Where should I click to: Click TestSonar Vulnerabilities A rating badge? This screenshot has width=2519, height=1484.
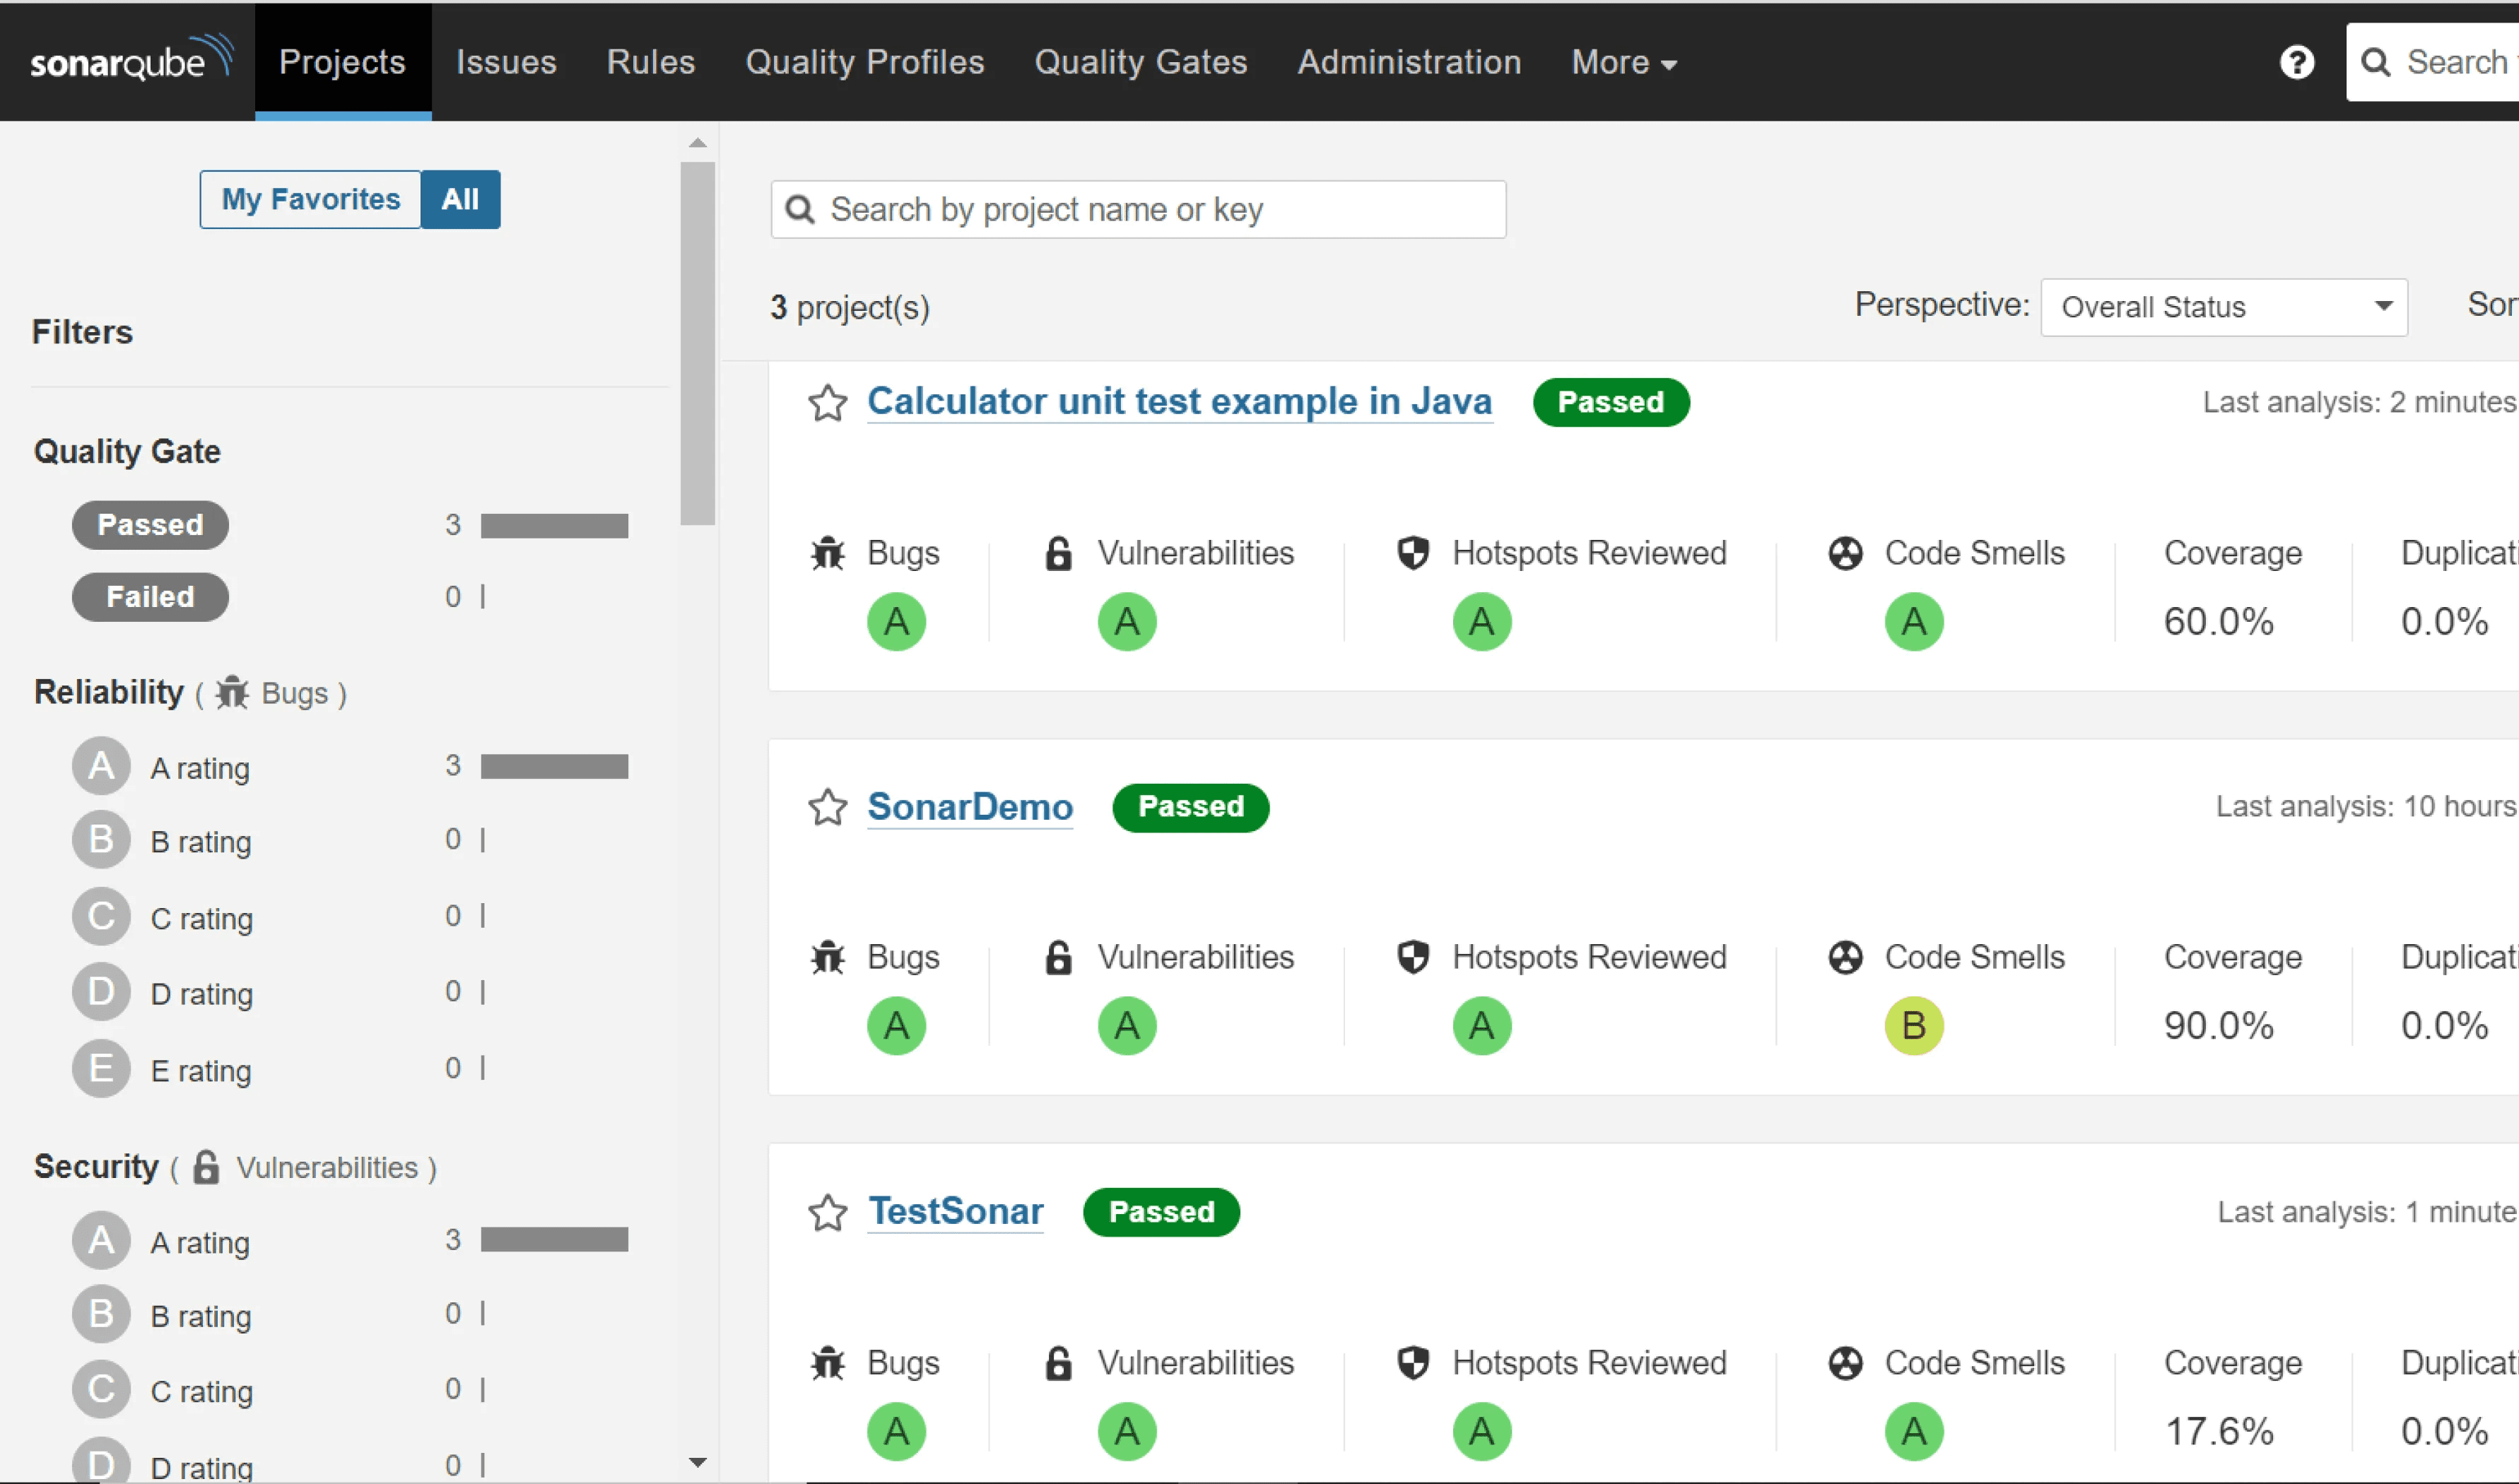click(x=1126, y=1431)
